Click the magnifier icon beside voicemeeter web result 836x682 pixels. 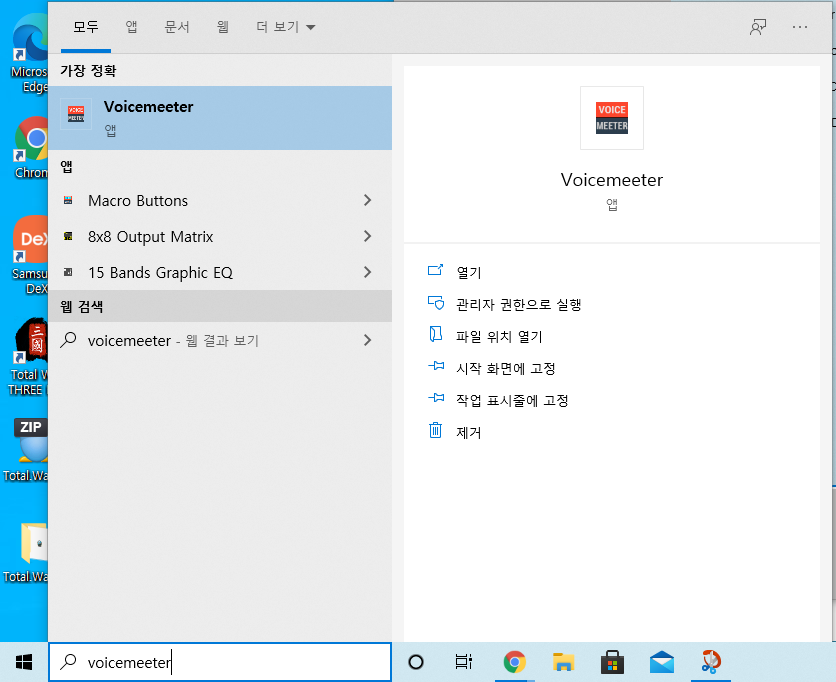(68, 340)
